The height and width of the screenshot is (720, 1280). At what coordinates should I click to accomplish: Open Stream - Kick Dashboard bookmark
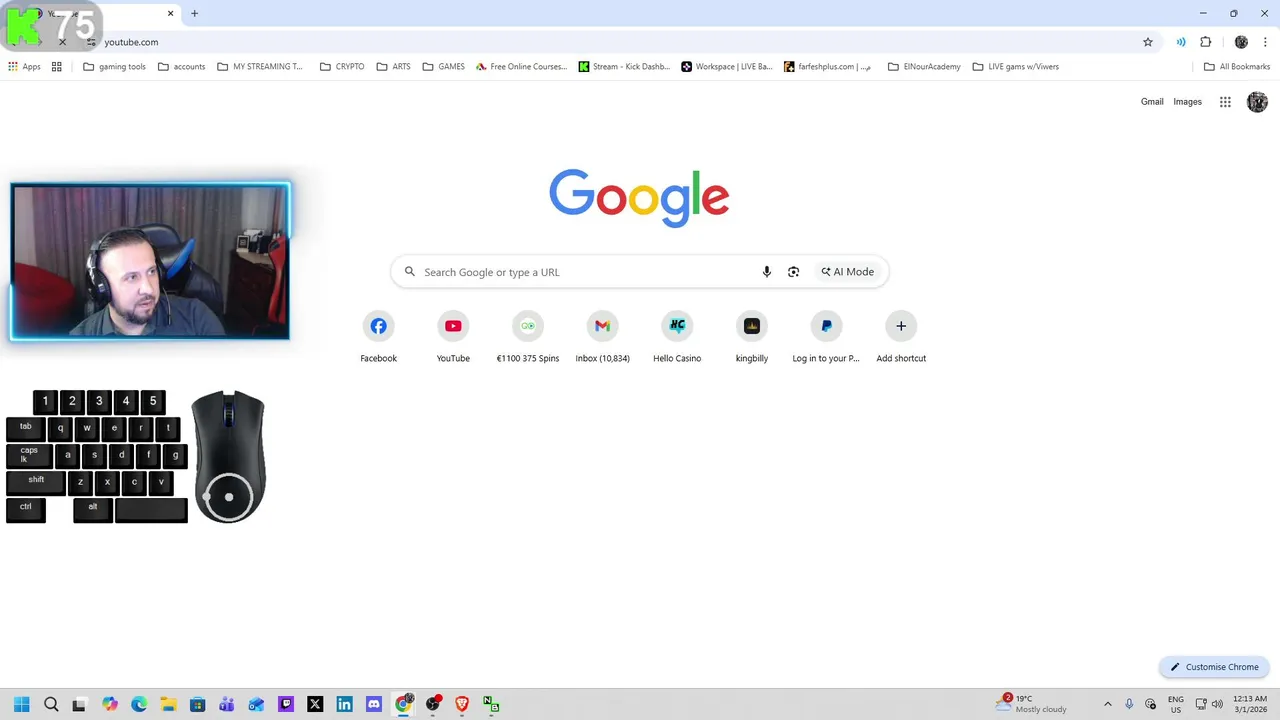point(625,67)
